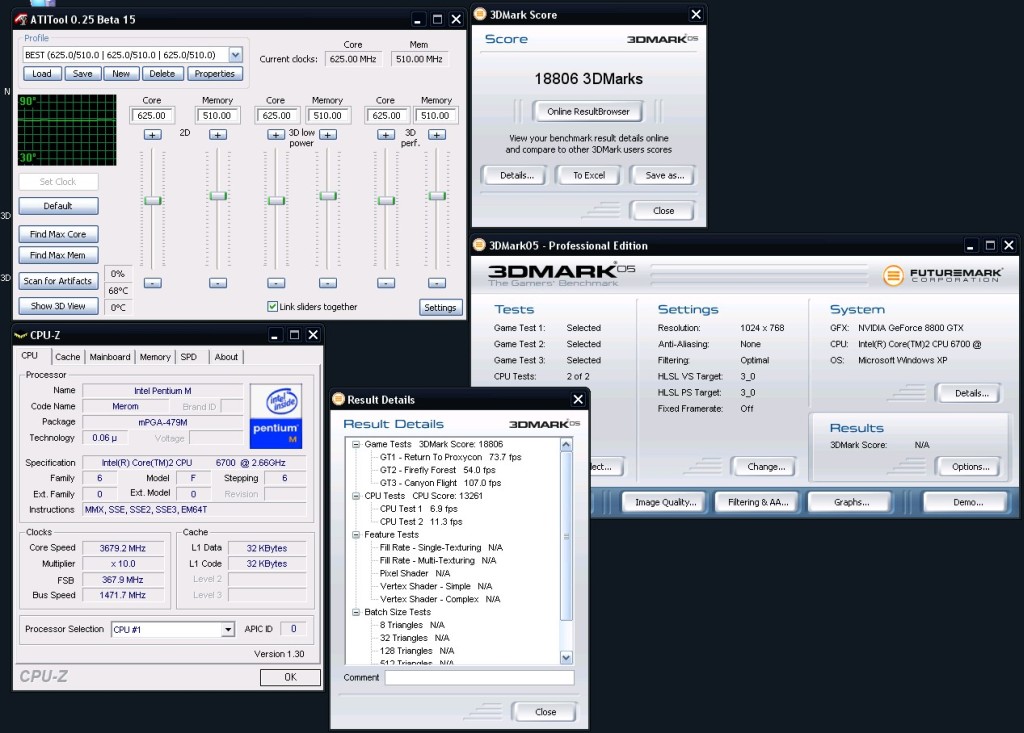Click the Futuremark Corporation logo

point(942,275)
